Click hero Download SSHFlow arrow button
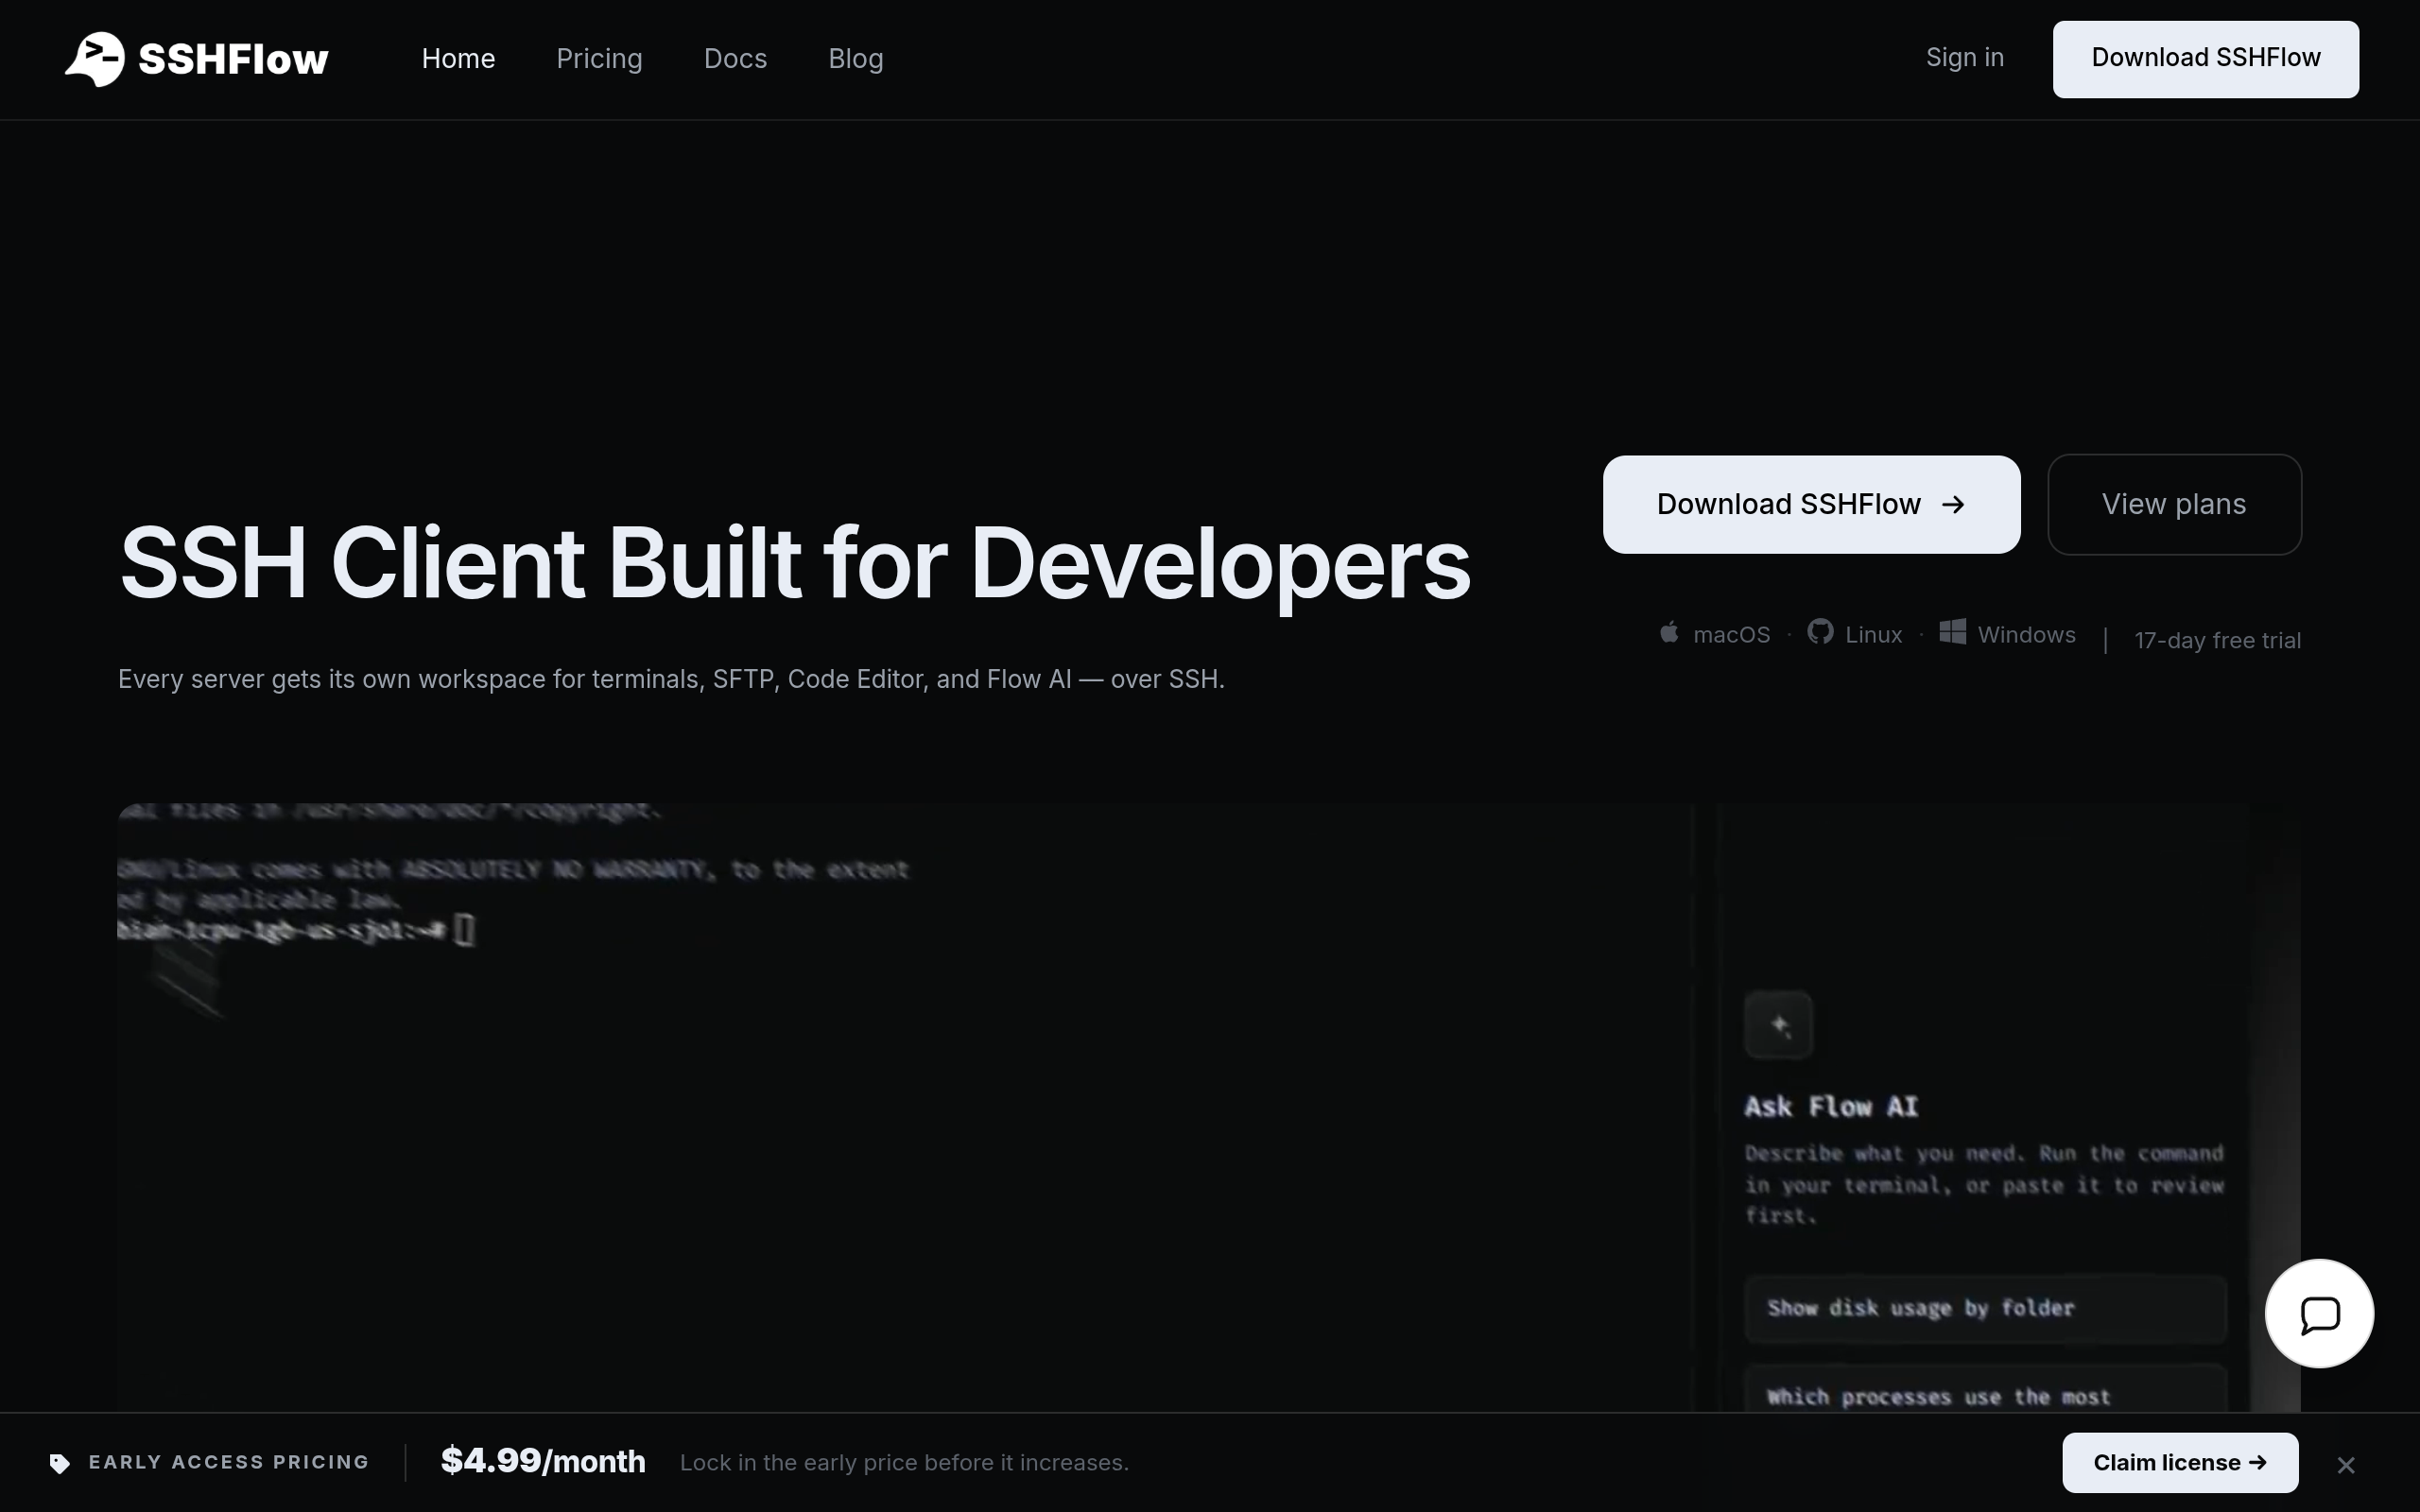2420x1512 pixels. 1811,504
